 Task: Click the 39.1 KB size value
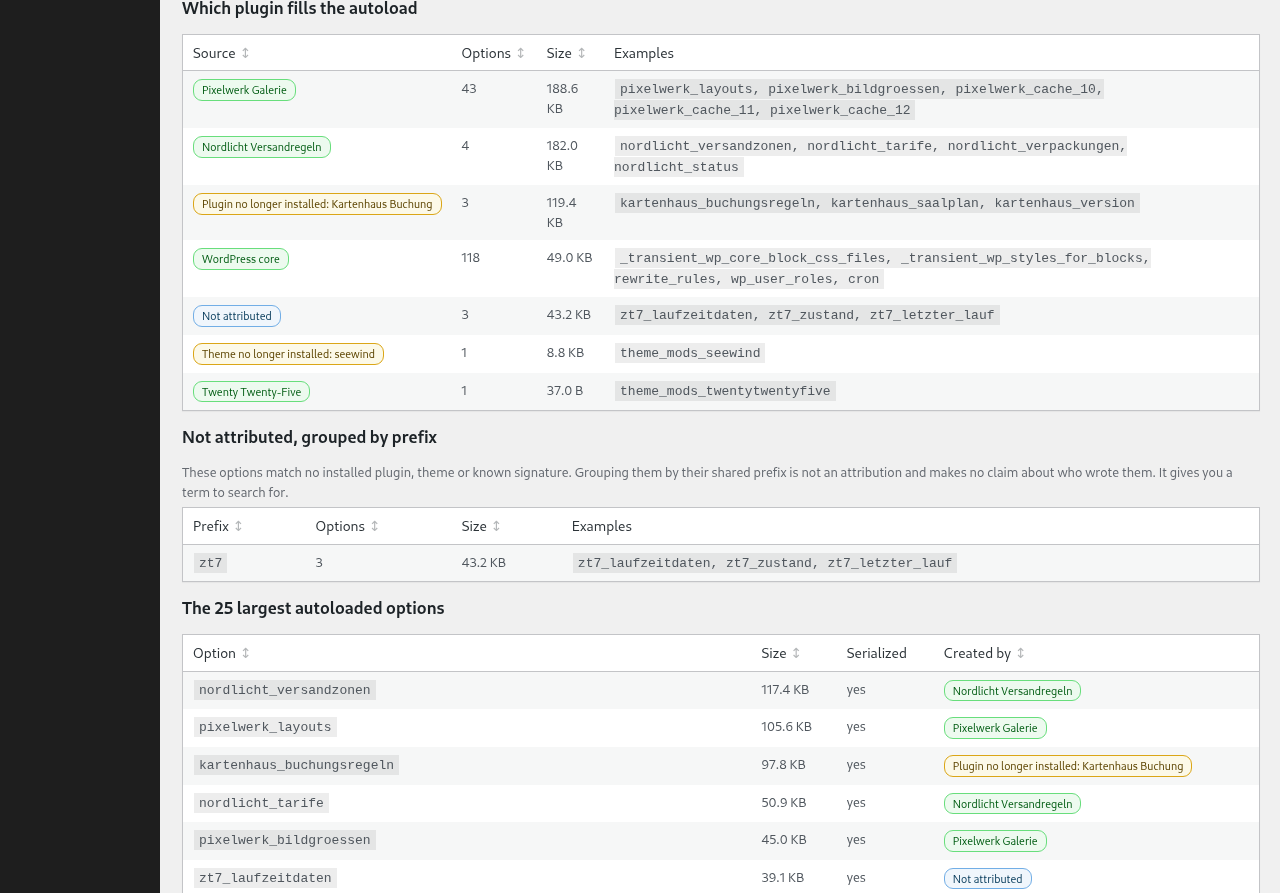coord(782,877)
